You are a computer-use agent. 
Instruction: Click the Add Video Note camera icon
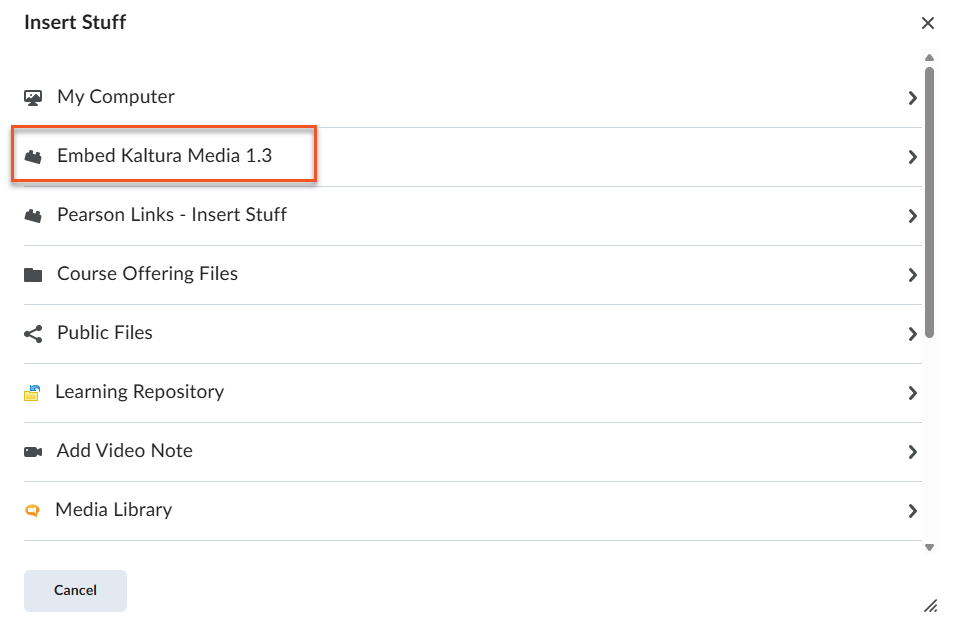33,452
